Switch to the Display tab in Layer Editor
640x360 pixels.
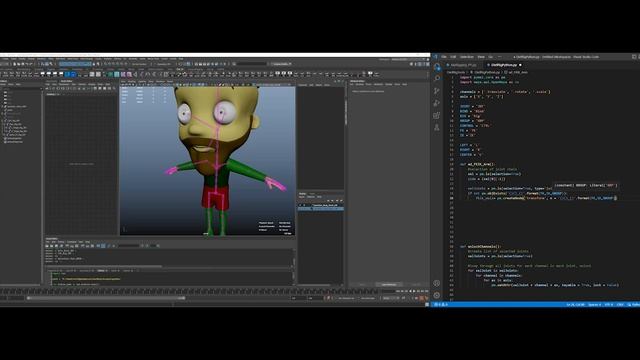click(x=302, y=193)
